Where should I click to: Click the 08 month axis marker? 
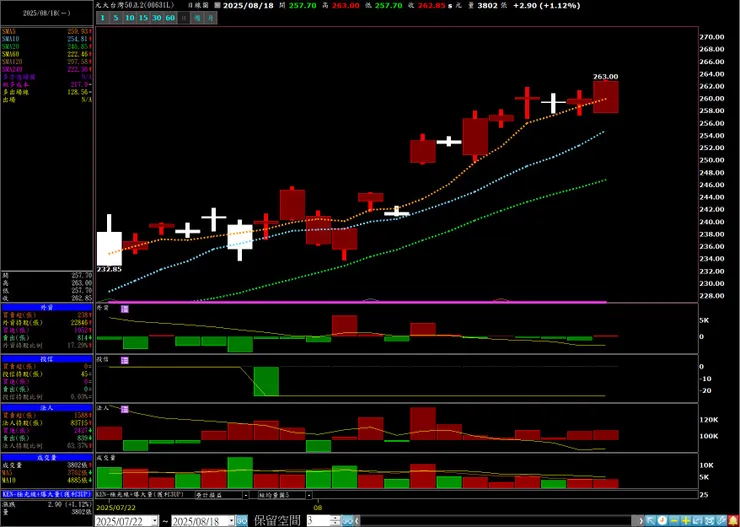pyautogui.click(x=318, y=508)
